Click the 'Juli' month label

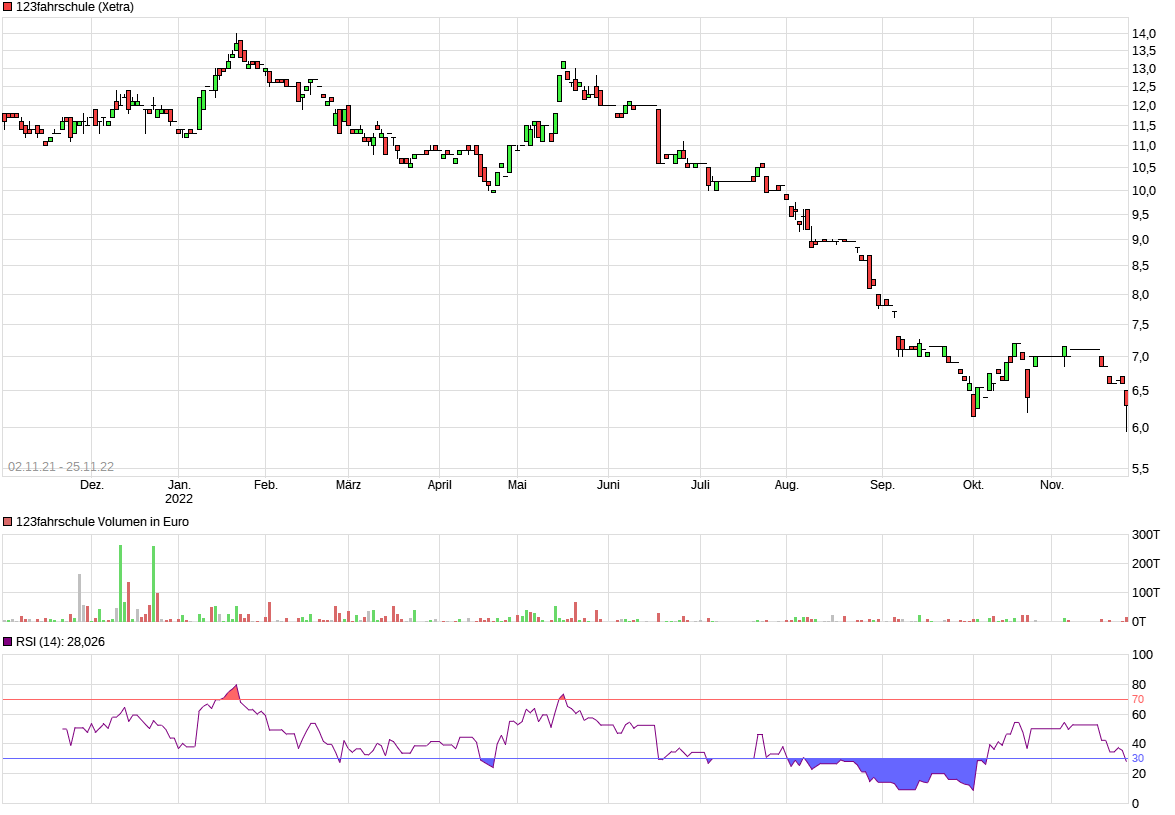(700, 485)
